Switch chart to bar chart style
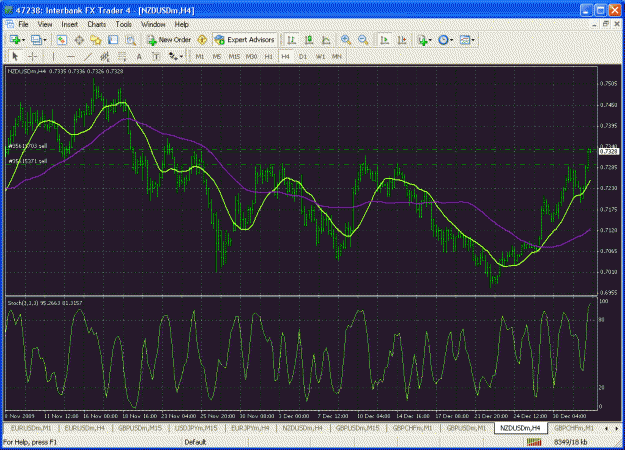625x450 pixels. (x=292, y=40)
